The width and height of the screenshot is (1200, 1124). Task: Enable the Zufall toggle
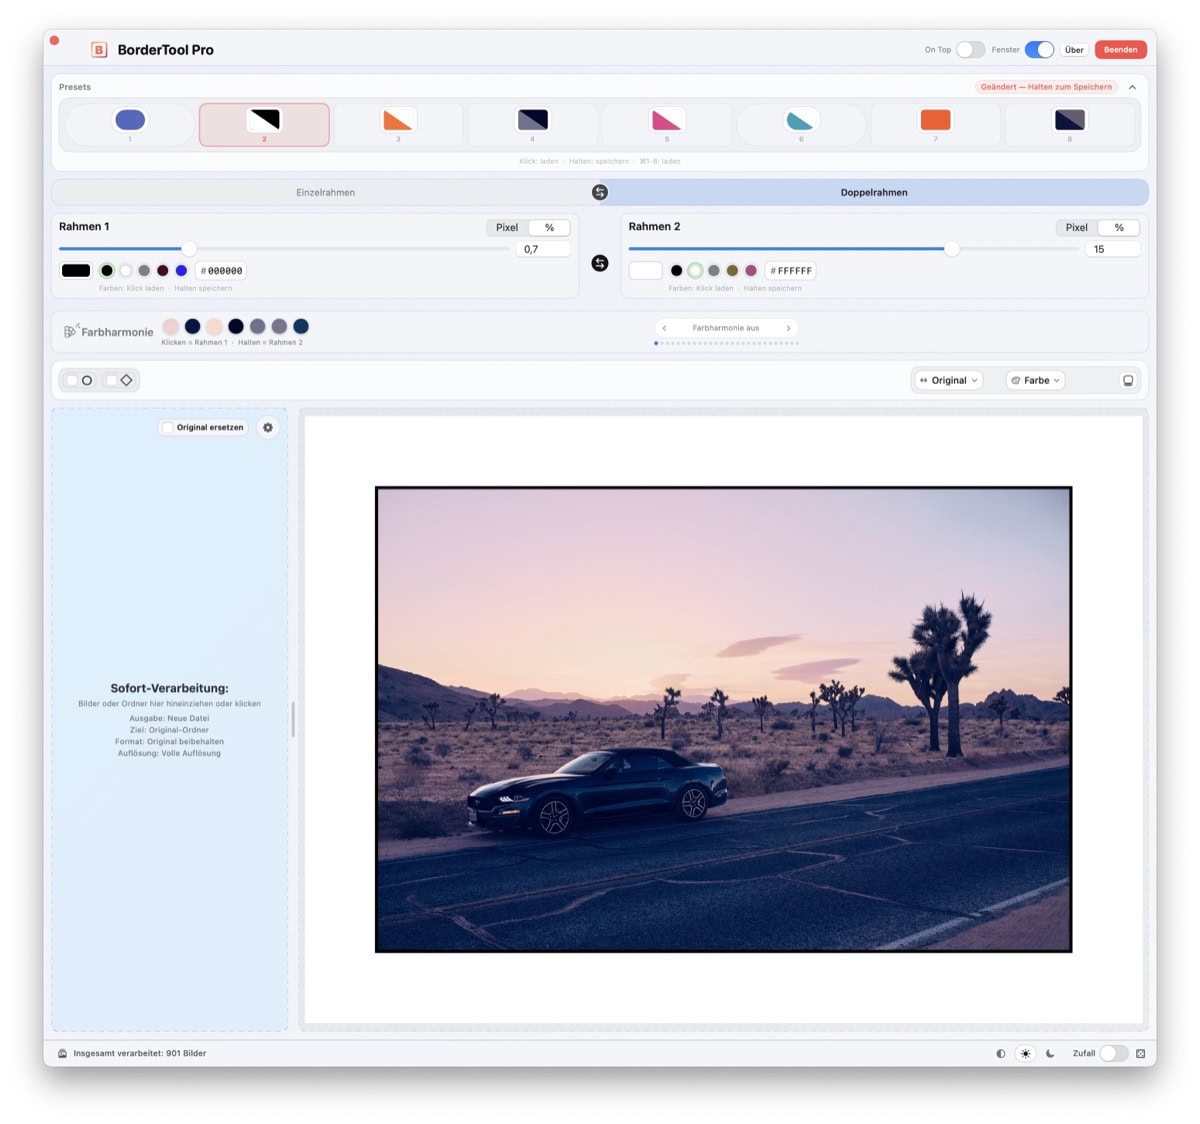tap(1113, 1053)
